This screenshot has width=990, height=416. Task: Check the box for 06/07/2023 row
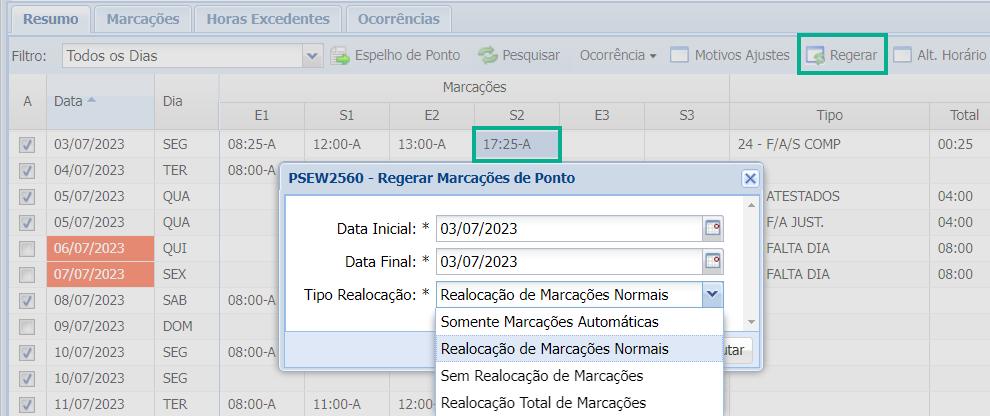[27, 249]
